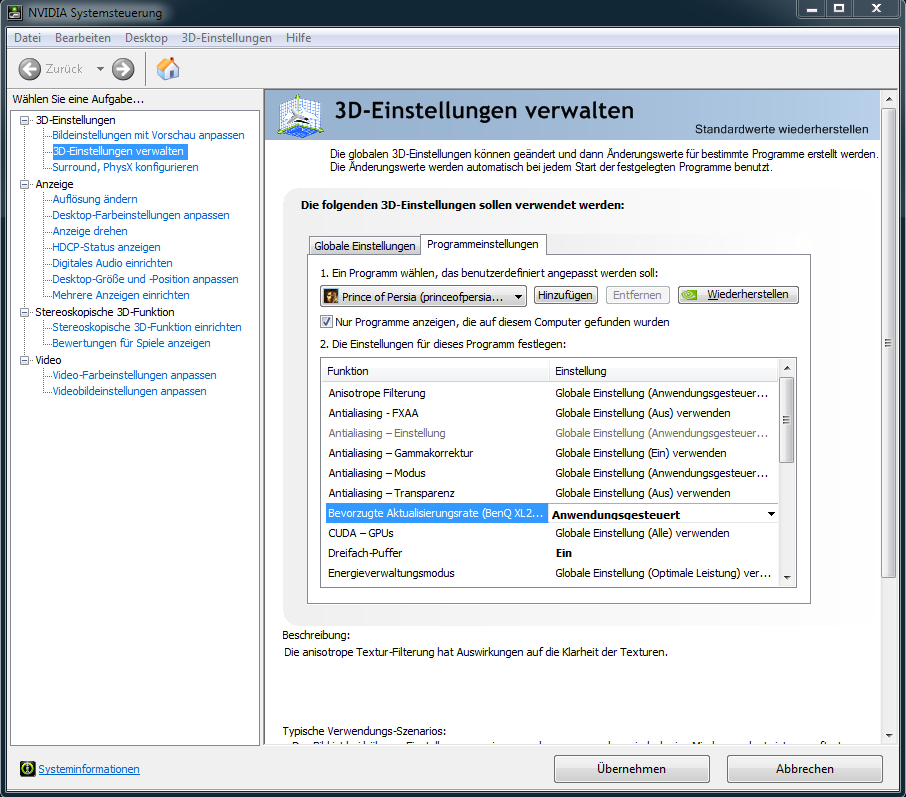Open Mehrere Anzeigen einrichten
This screenshot has width=906, height=797.
(x=121, y=295)
